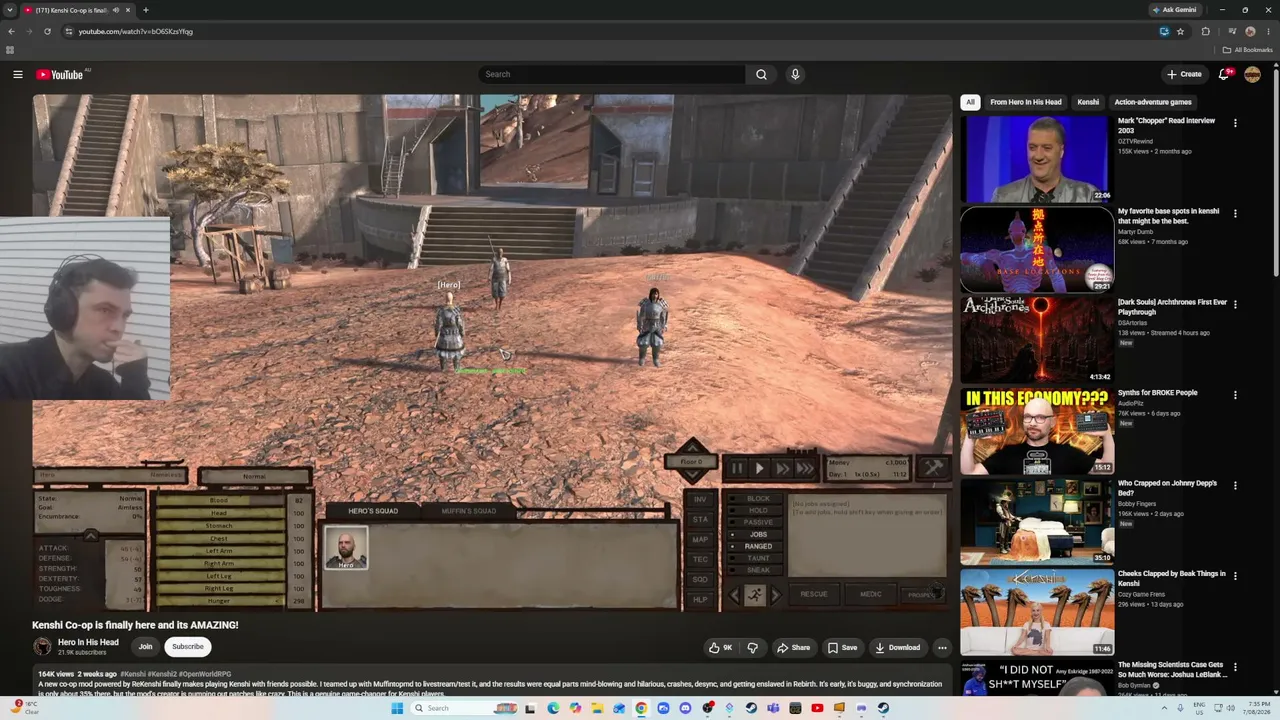
Task: Open the MAP panel button
Action: [700, 539]
